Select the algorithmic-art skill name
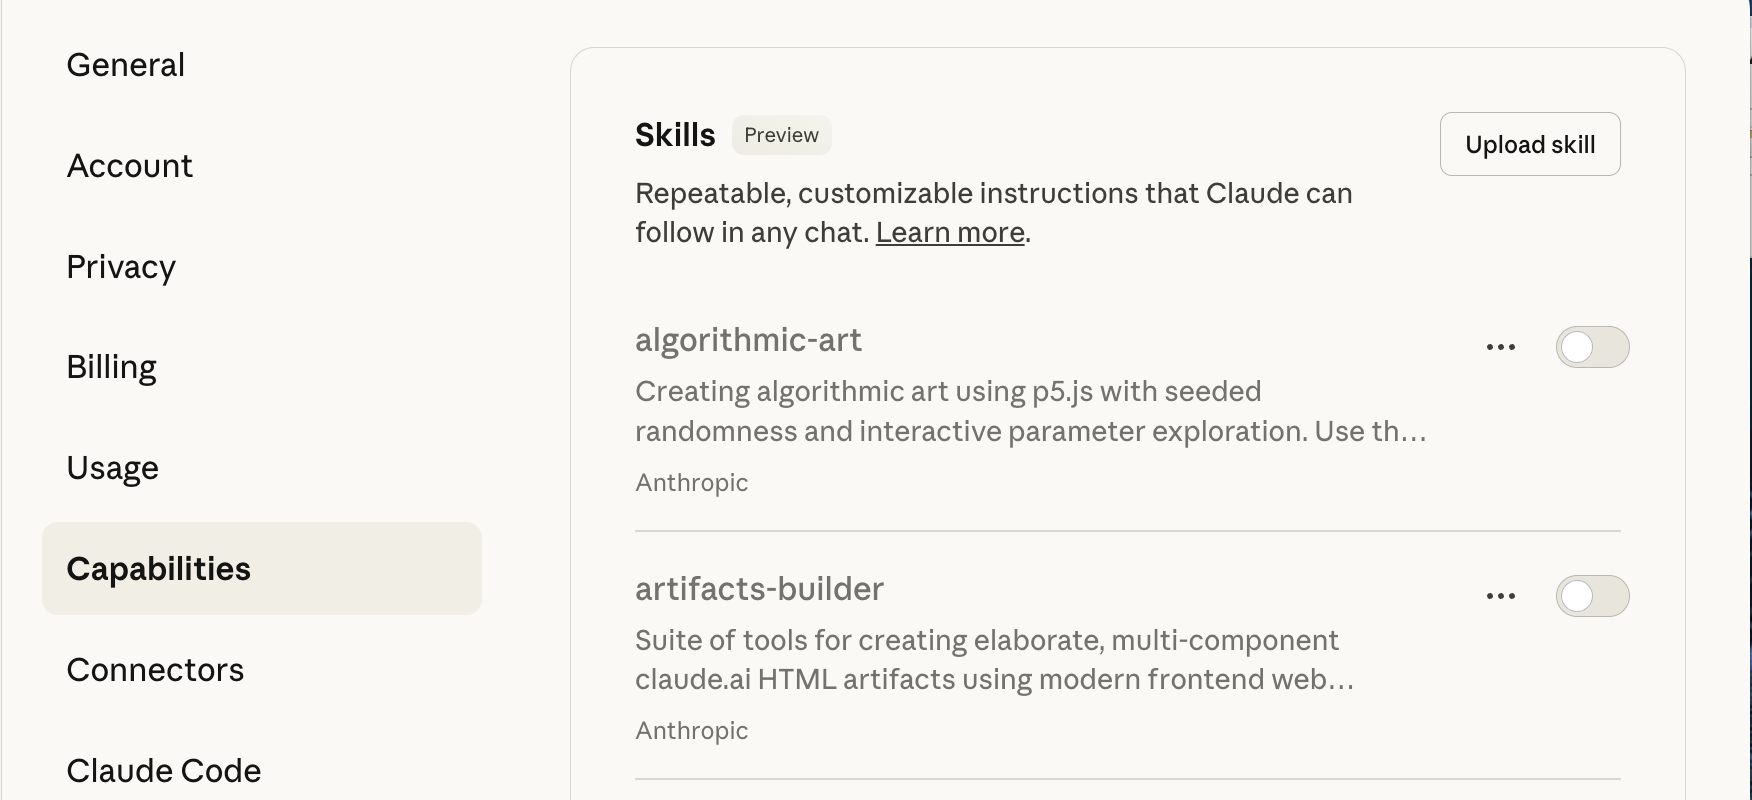The height and width of the screenshot is (800, 1752). click(749, 340)
